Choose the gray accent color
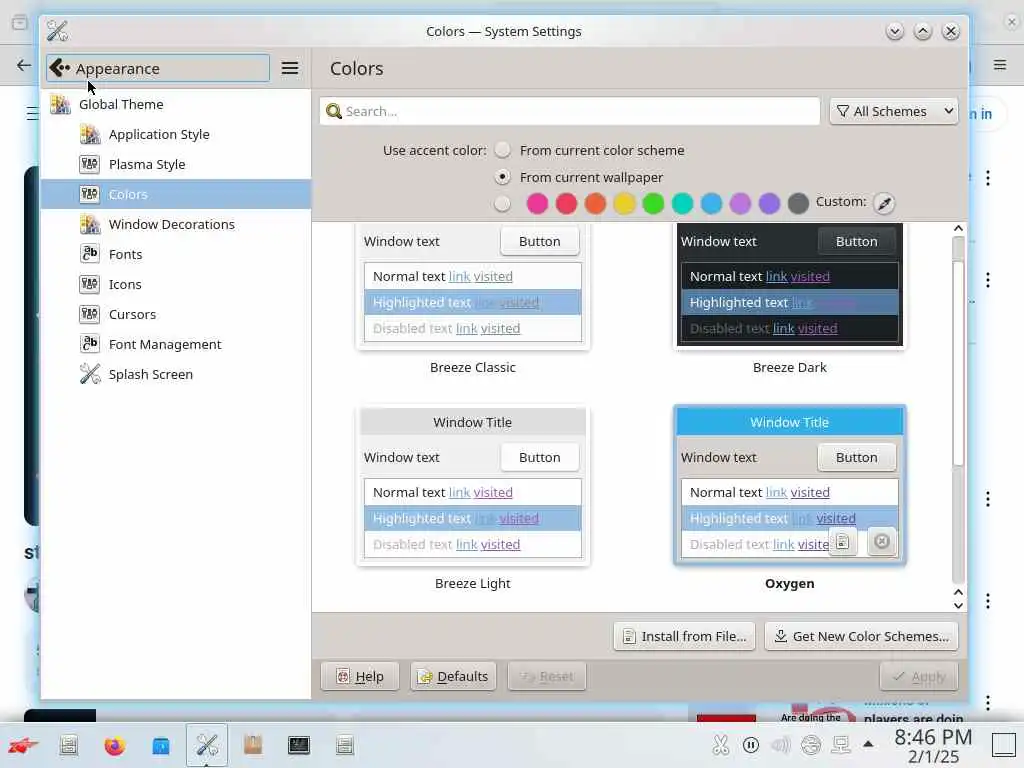1024x768 pixels. pyautogui.click(x=798, y=203)
